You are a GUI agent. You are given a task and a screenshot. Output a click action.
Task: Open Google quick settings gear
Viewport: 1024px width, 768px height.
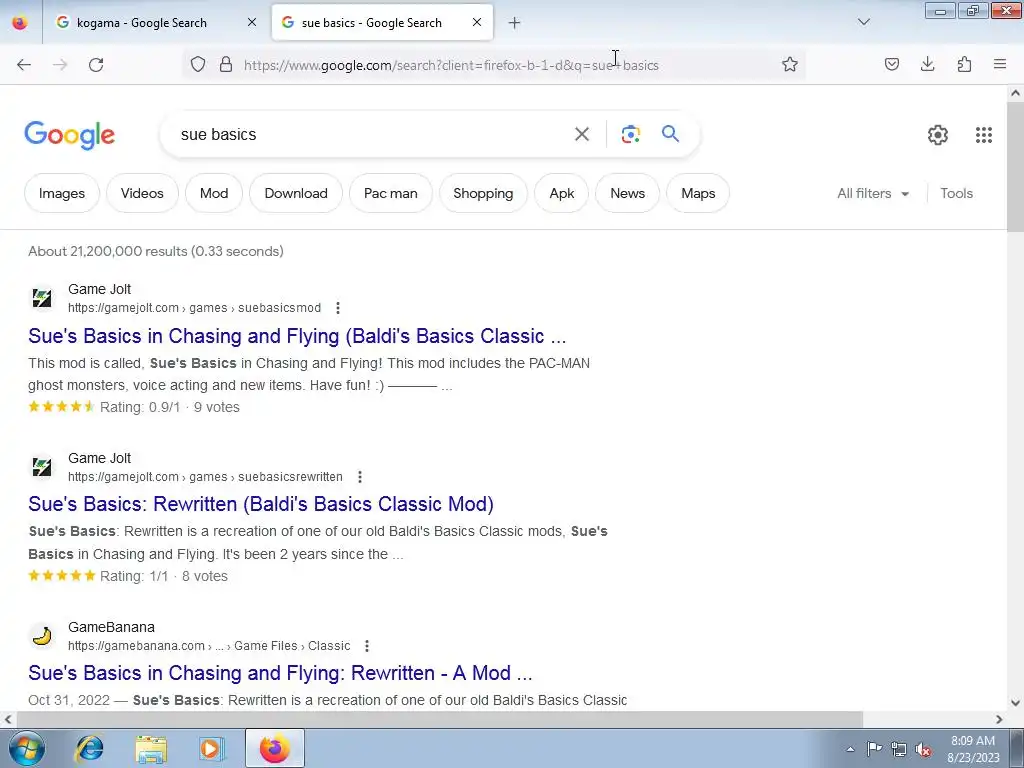click(938, 135)
